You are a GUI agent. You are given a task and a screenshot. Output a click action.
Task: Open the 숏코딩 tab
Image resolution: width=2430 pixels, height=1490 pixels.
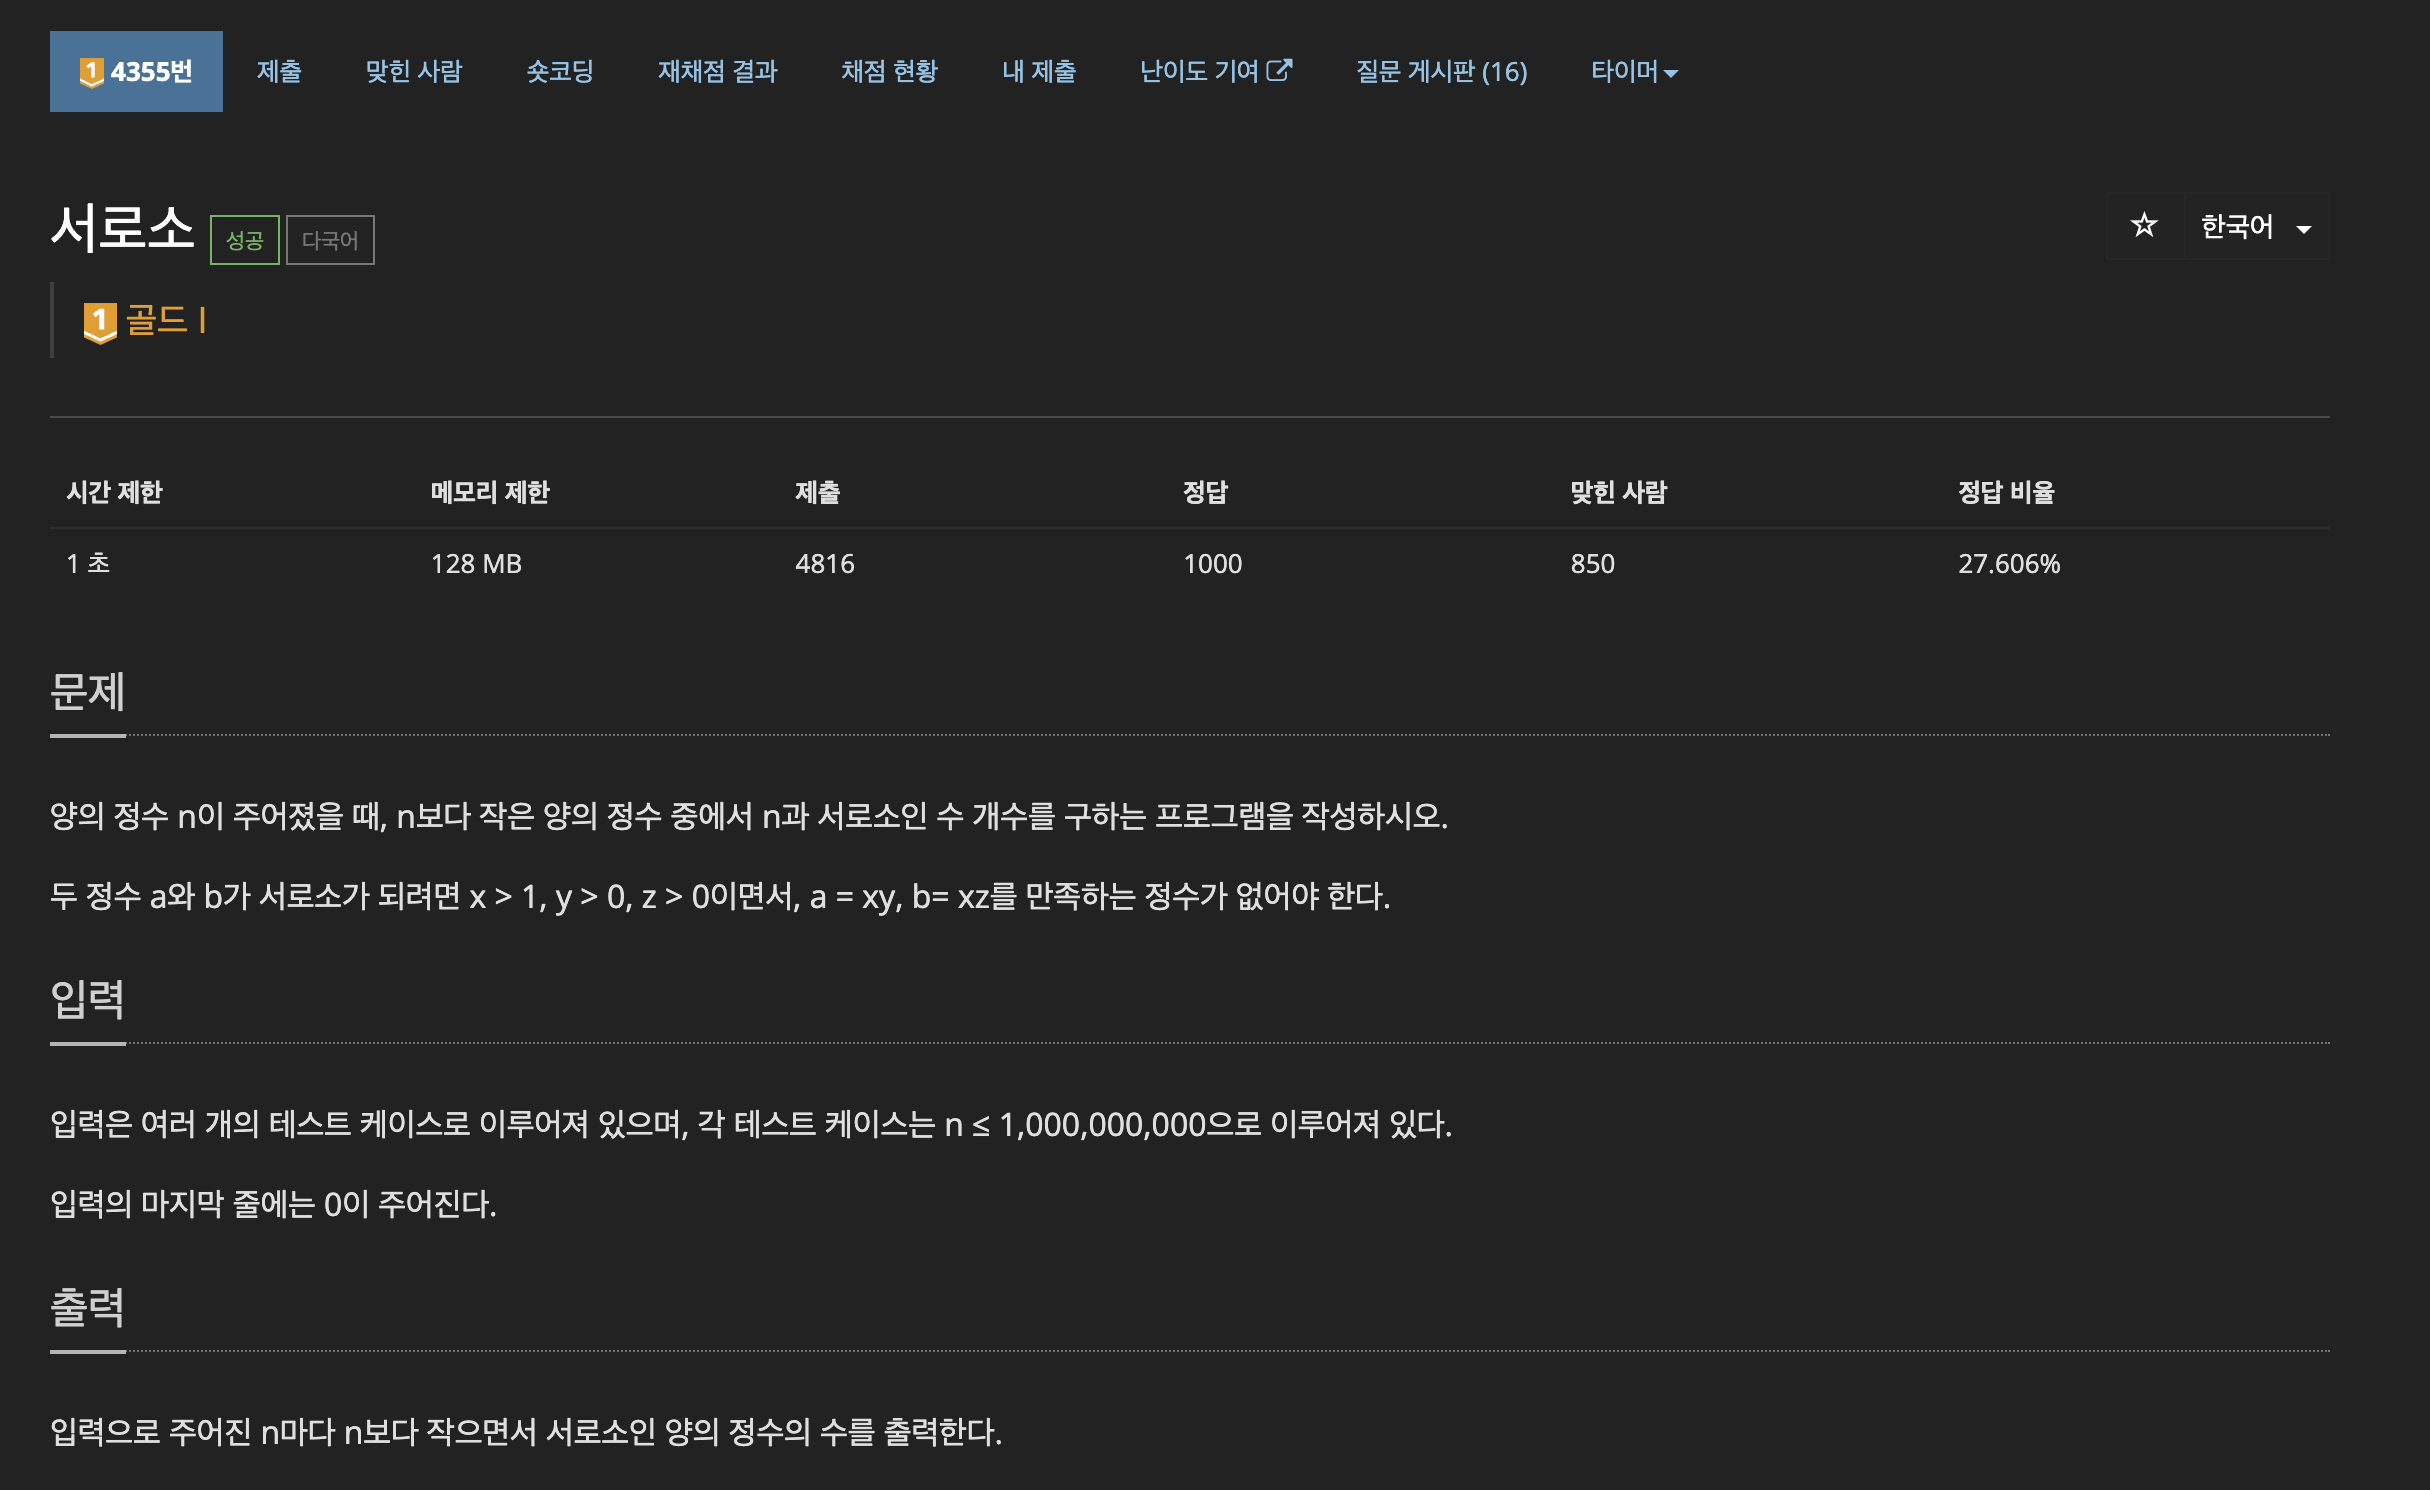tap(560, 72)
